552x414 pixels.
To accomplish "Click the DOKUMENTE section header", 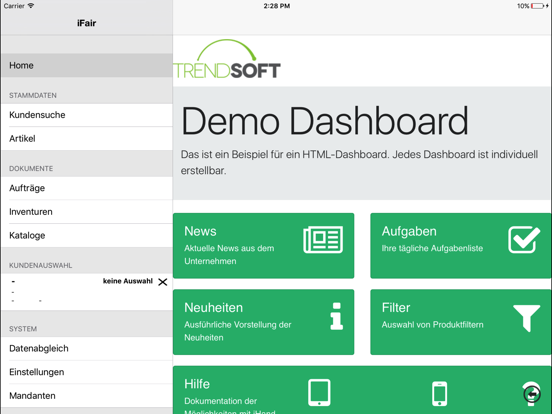I will point(31,169).
